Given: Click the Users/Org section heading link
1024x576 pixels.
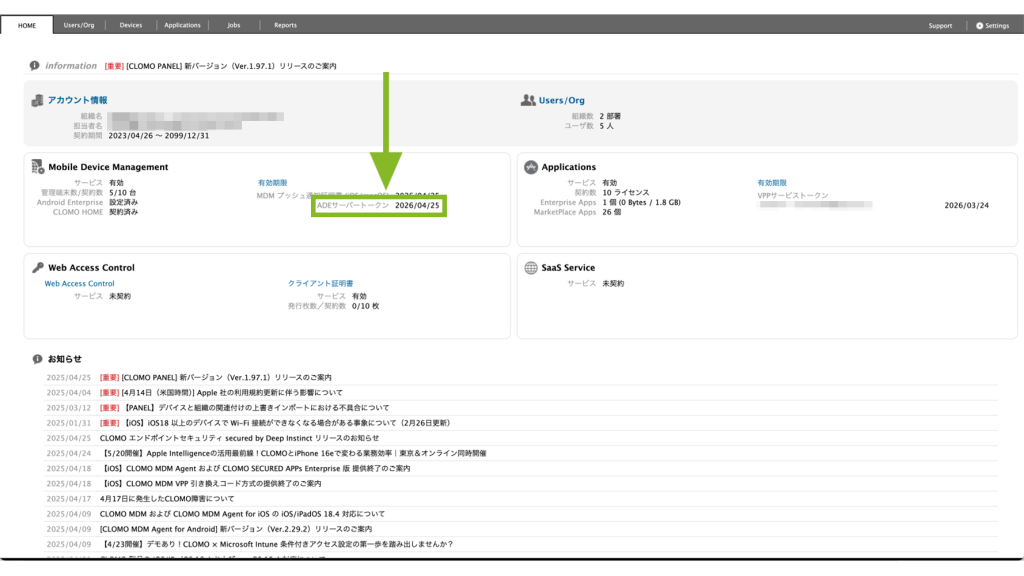Looking at the screenshot, I should 561,100.
